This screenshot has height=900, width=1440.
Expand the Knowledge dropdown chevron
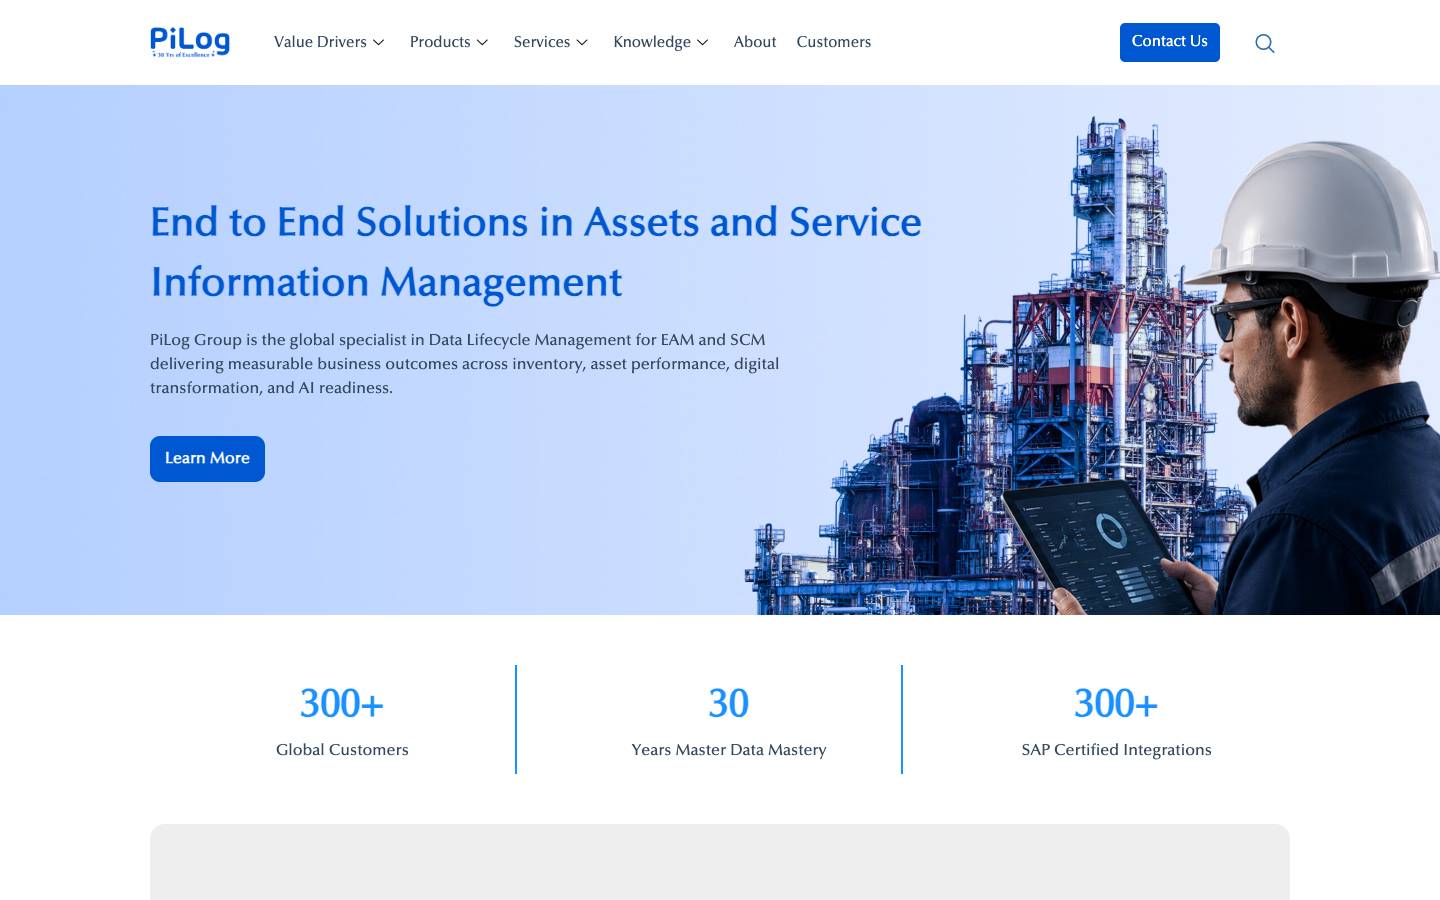coord(703,42)
